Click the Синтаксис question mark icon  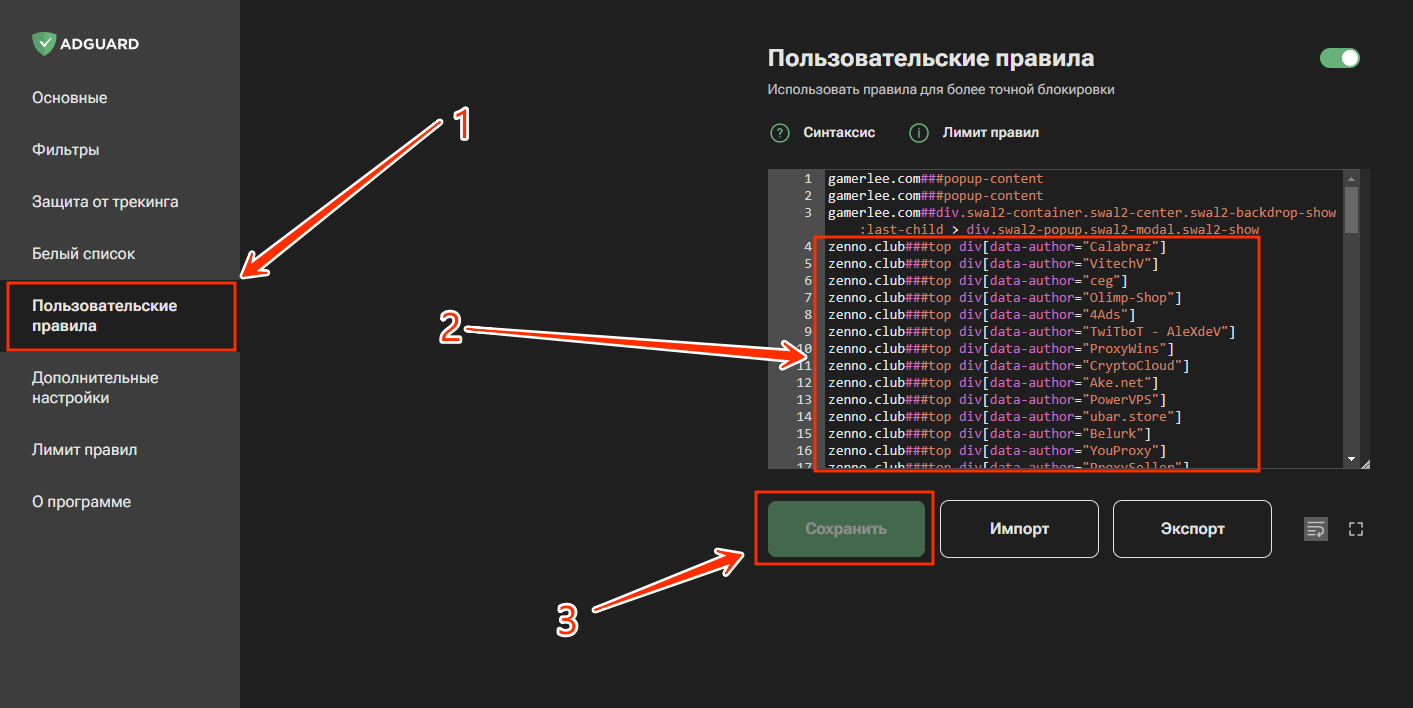point(780,132)
